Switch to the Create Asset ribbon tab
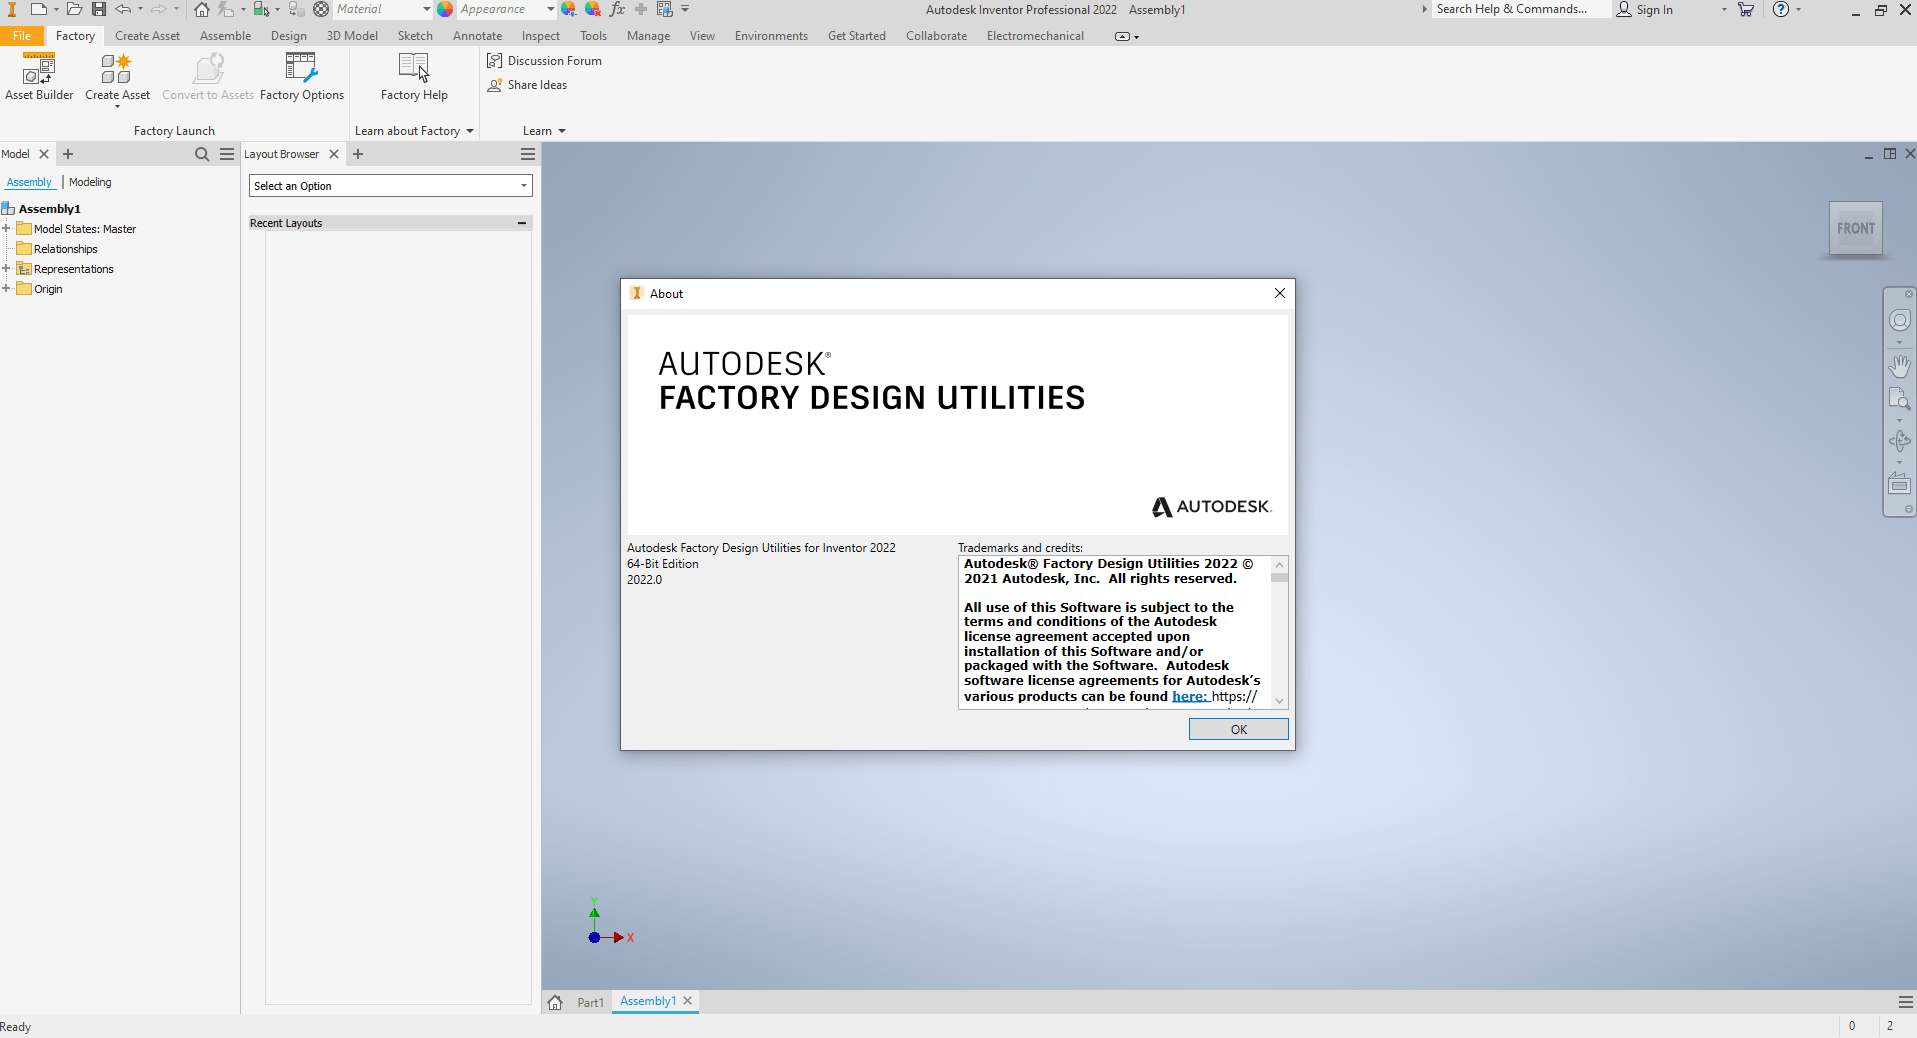 147,36
